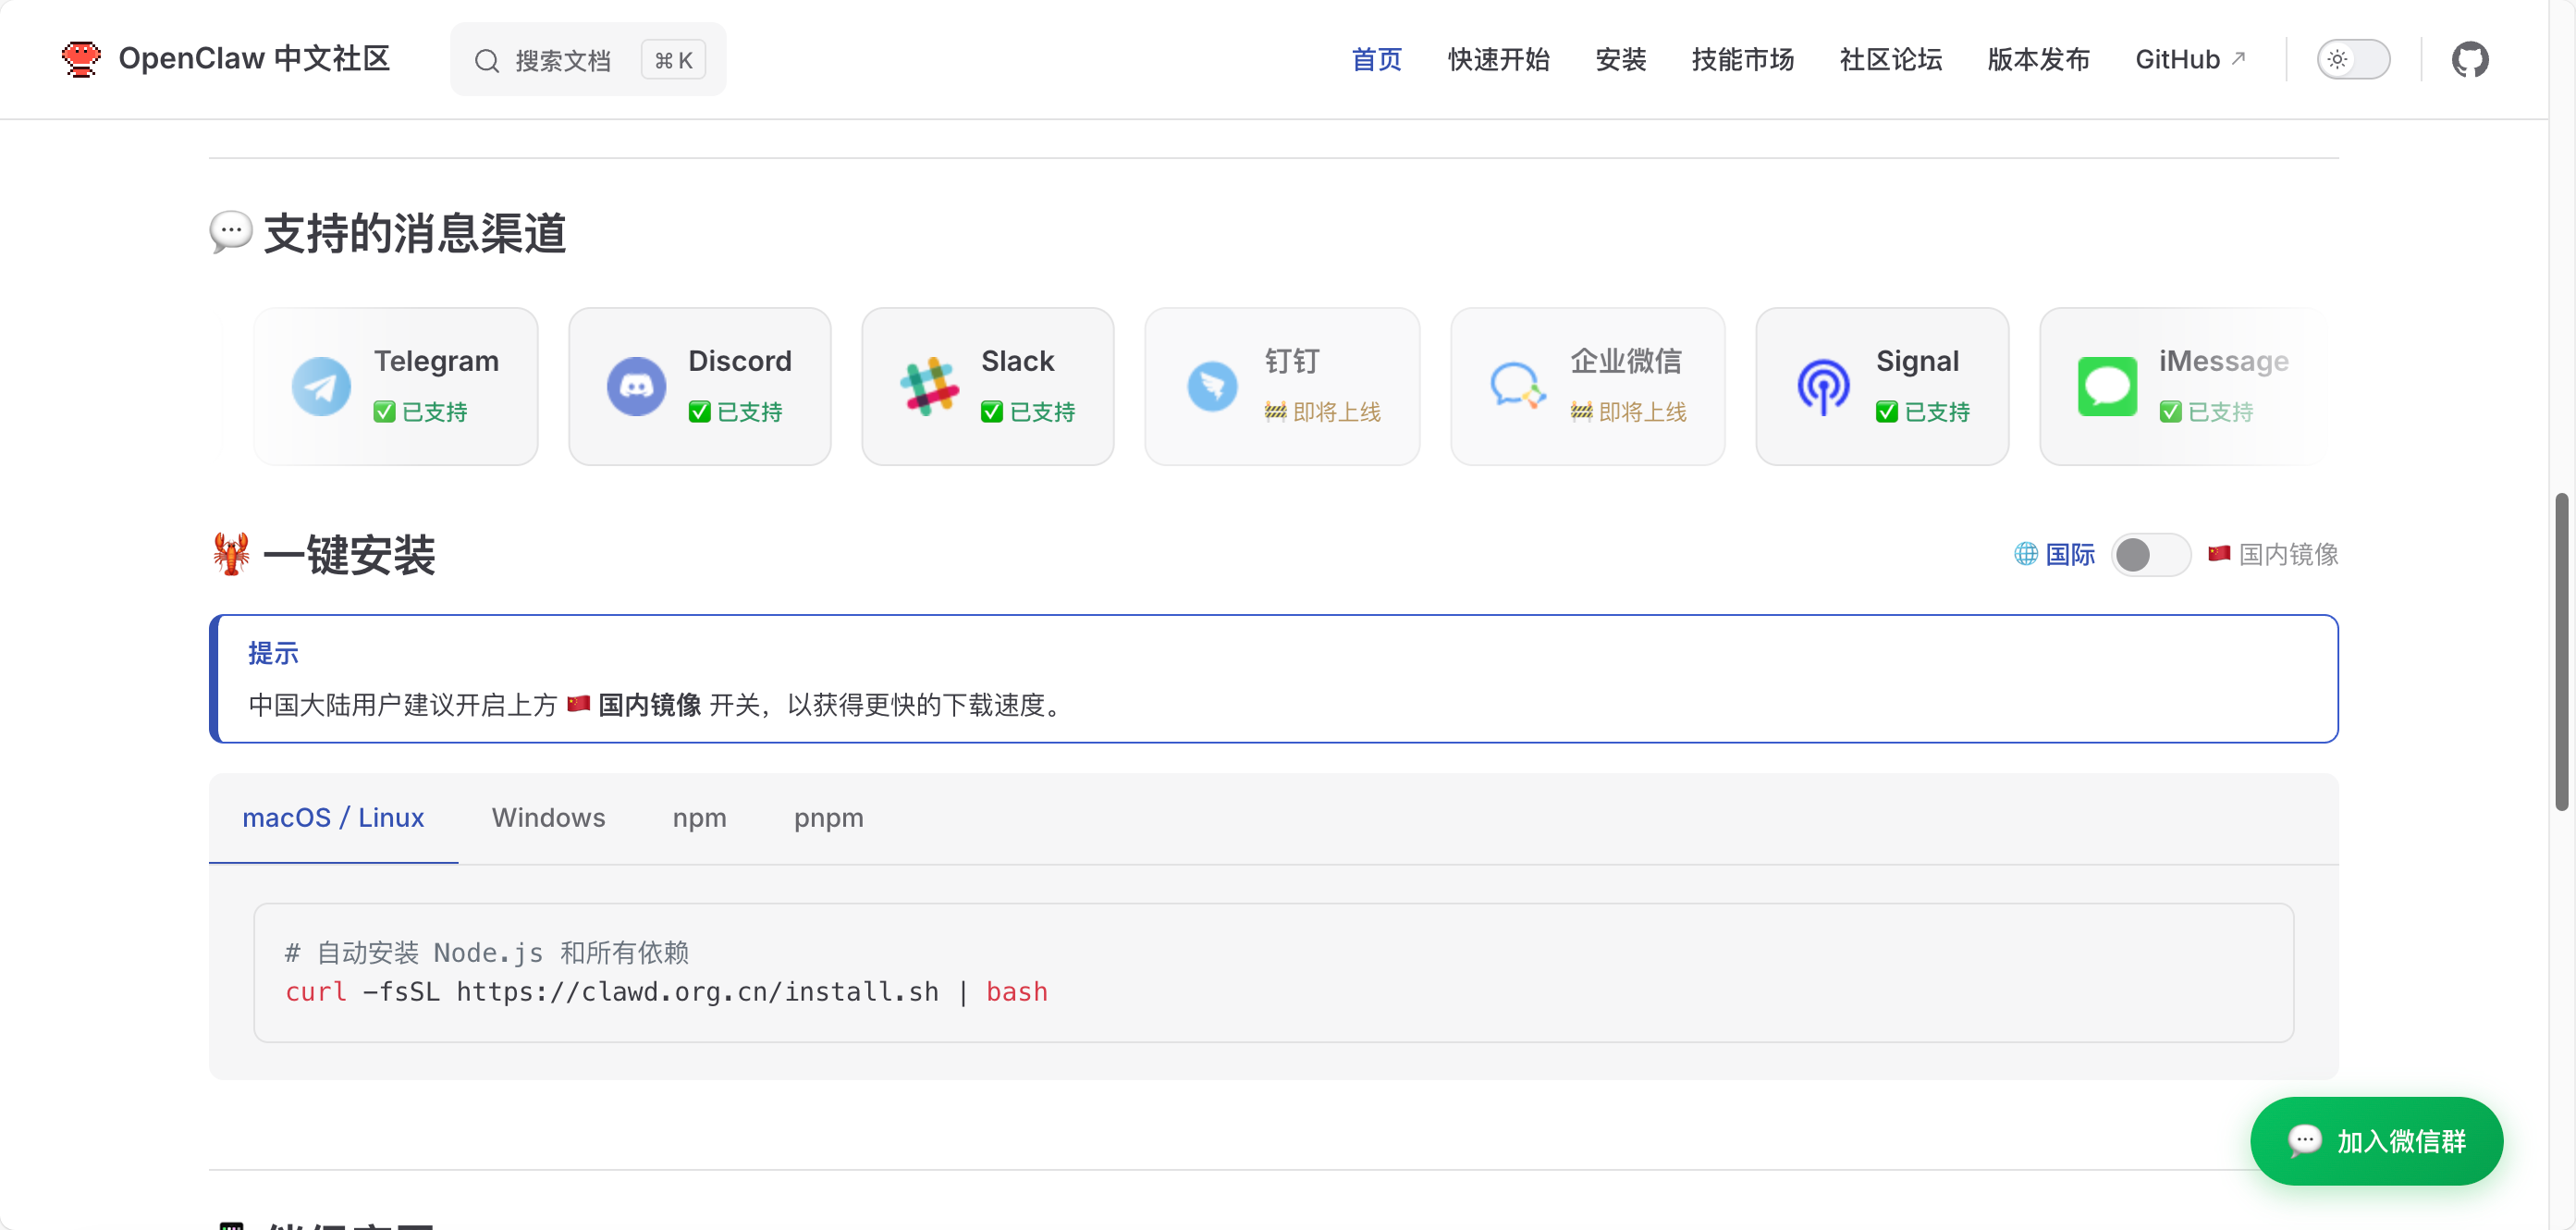
Task: Open 快速开始 in the navigation bar
Action: tap(1498, 60)
